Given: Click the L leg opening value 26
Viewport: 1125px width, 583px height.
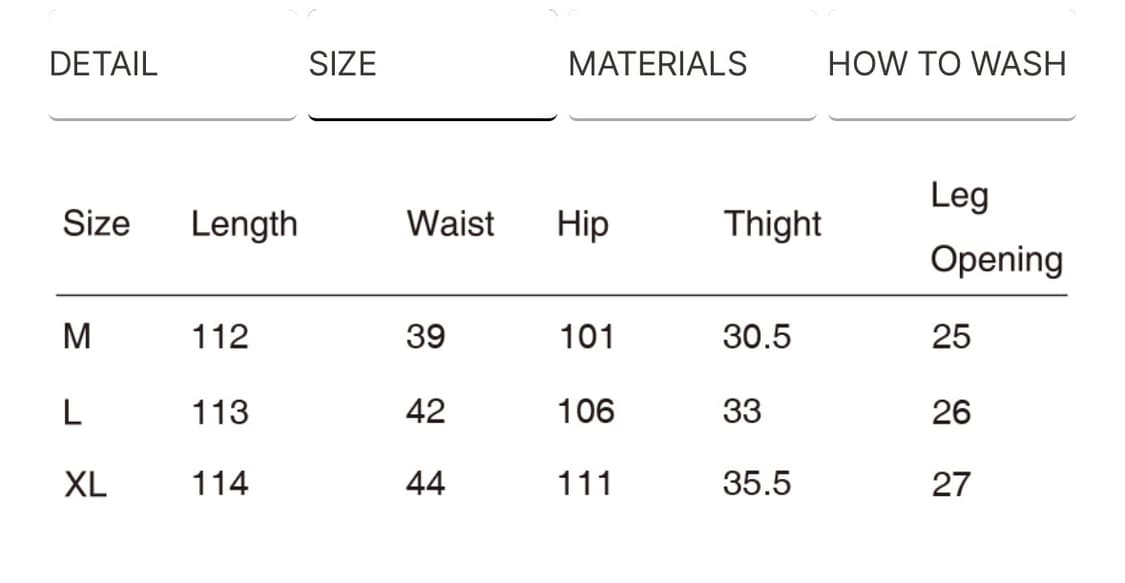Looking at the screenshot, I should 951,412.
